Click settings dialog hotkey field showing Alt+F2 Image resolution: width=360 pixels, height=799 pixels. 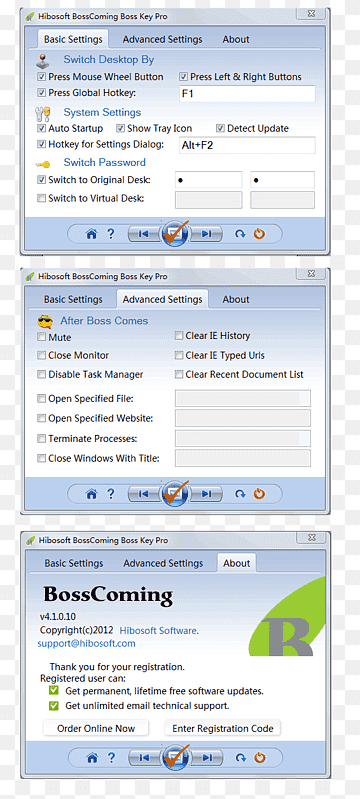pos(247,145)
